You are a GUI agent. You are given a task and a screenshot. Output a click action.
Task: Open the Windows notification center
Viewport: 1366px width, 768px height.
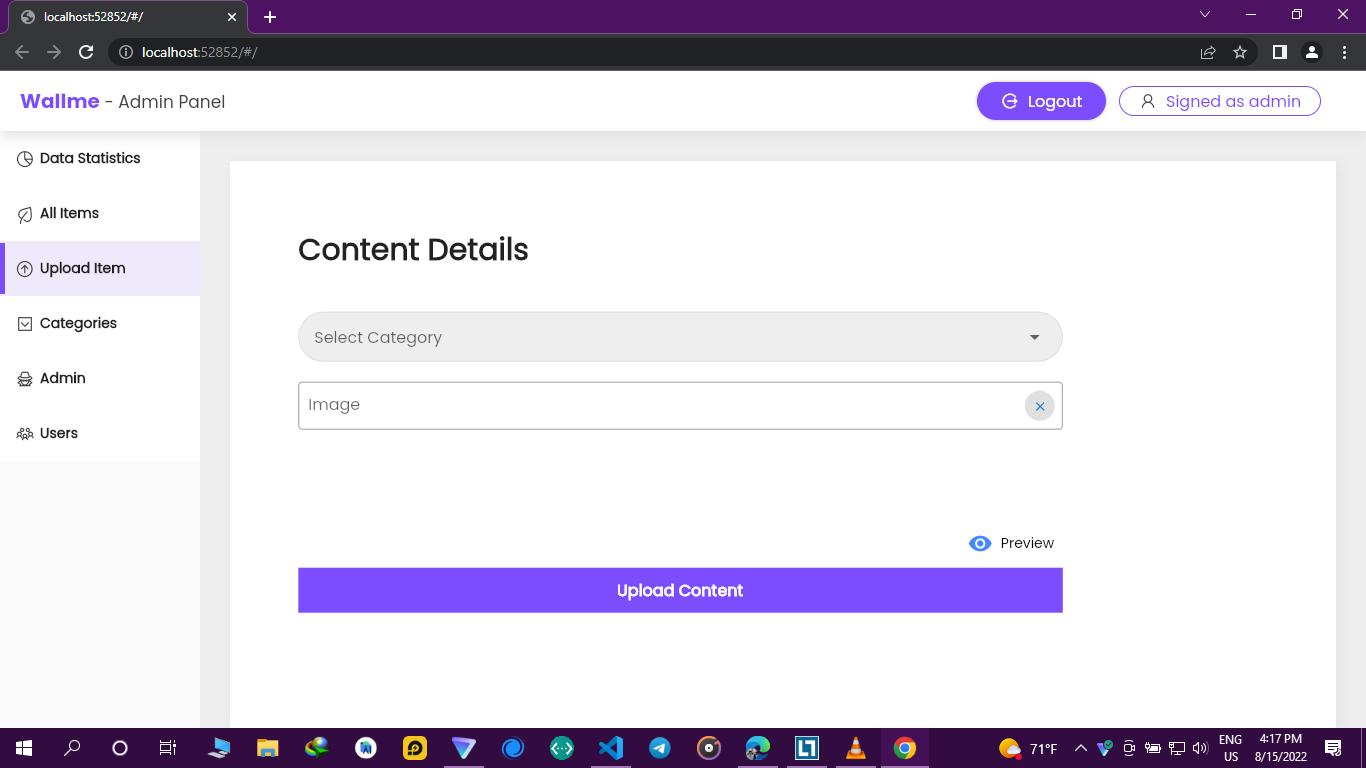pyautogui.click(x=1333, y=748)
